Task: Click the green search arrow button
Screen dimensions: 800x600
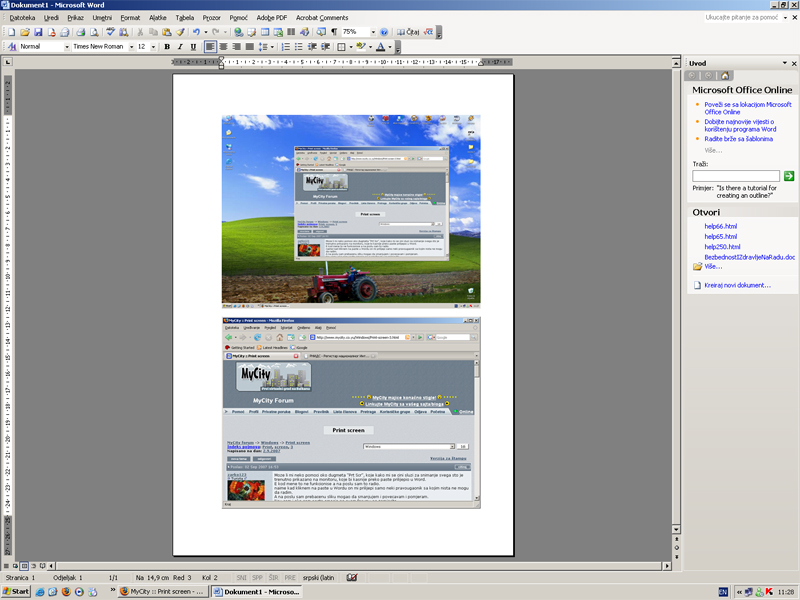Action: click(x=788, y=176)
